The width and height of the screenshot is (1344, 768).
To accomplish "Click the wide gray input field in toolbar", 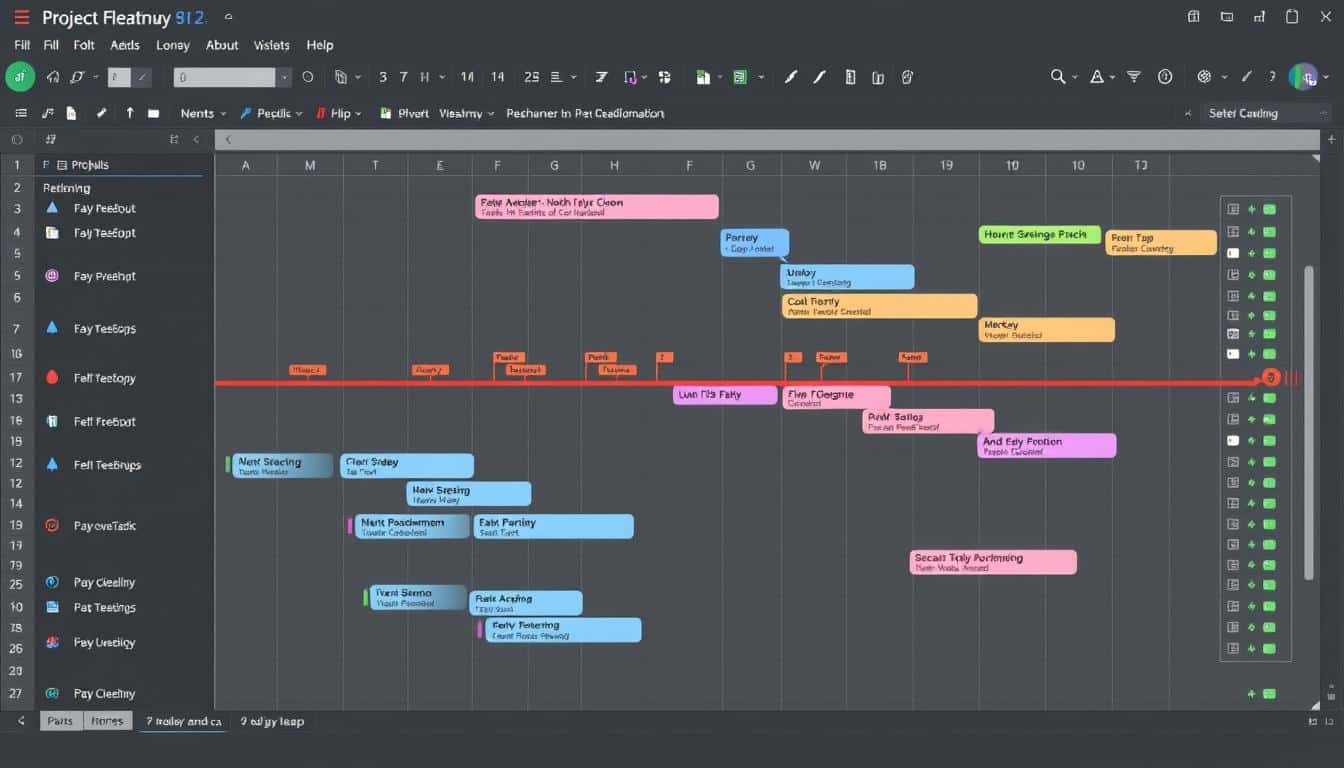I will coord(224,77).
